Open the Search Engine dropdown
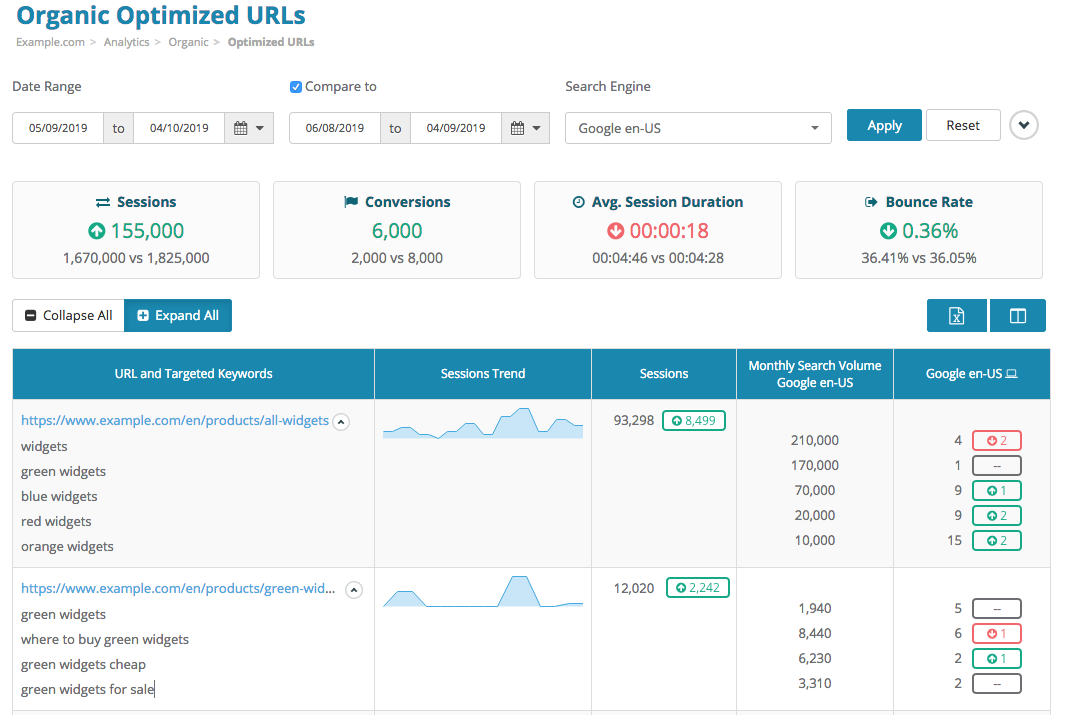Screen dimensions: 1065x715 (x=698, y=128)
